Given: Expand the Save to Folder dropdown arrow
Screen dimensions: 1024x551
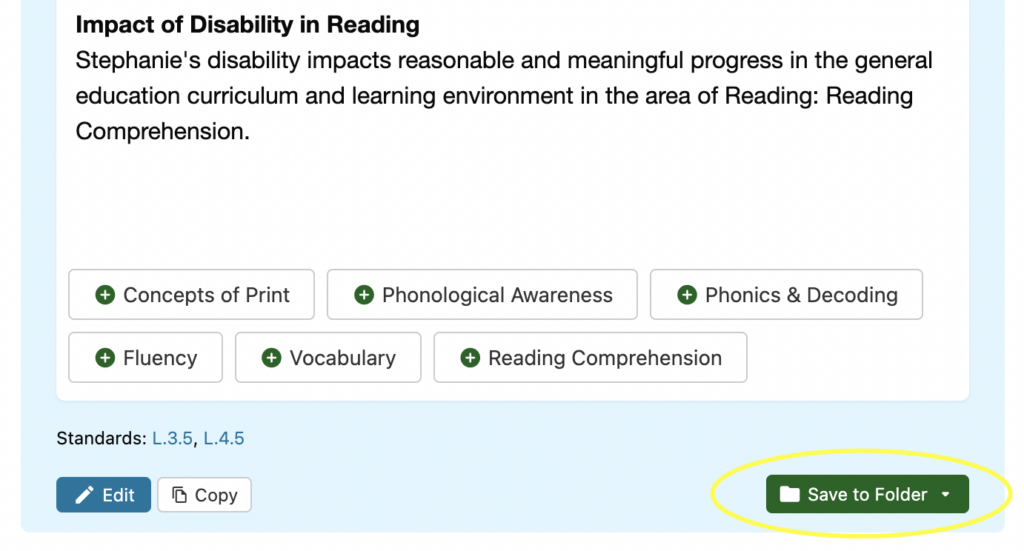Looking at the screenshot, I should point(946,495).
